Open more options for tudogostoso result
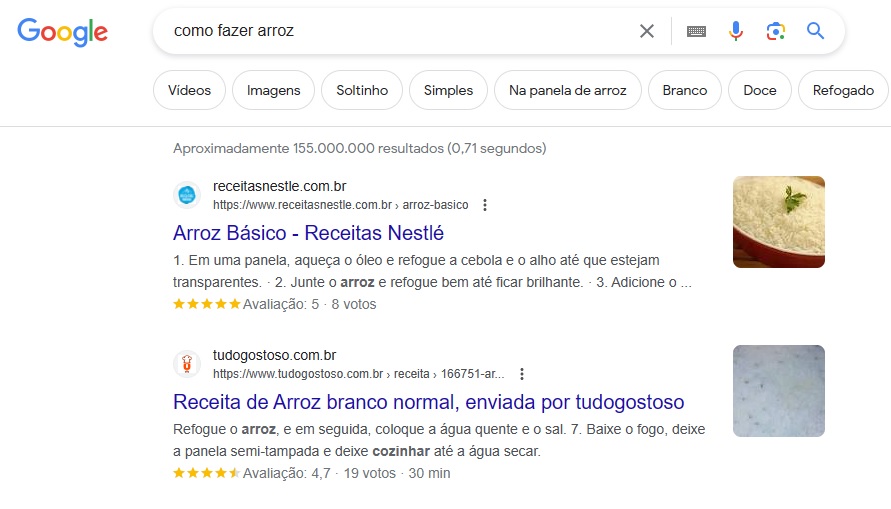Image resolution: width=891 pixels, height=509 pixels. pyautogui.click(x=522, y=374)
